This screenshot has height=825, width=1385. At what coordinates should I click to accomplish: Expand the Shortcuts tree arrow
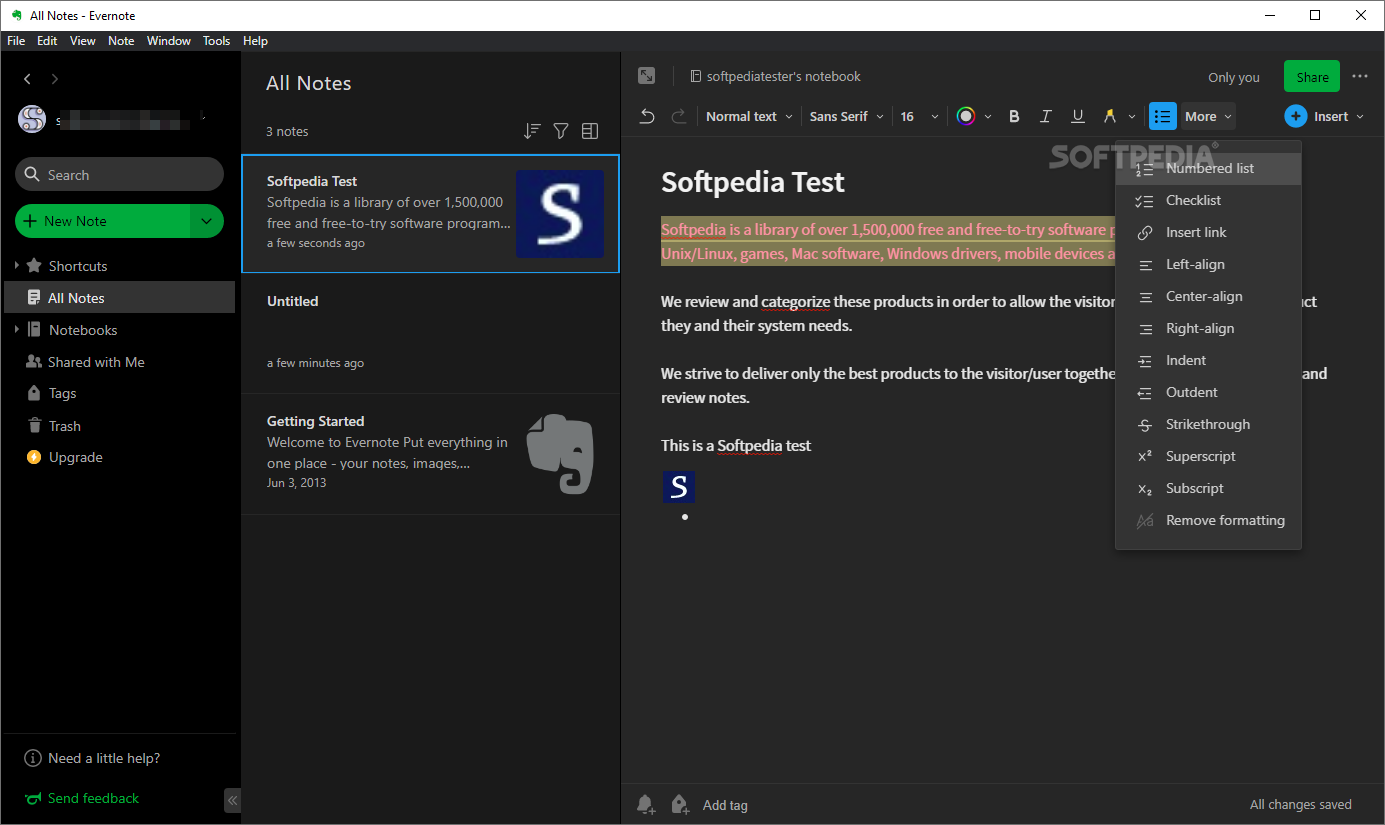point(16,266)
